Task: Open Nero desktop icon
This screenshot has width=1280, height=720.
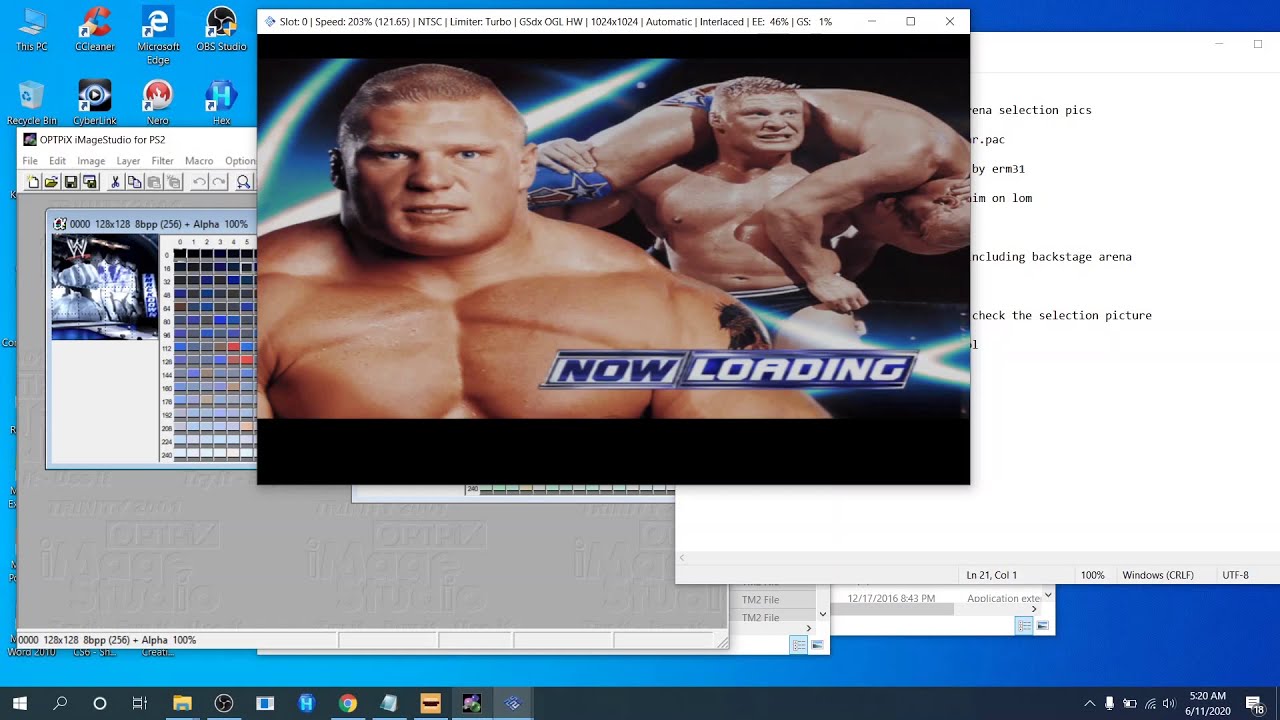Action: click(158, 103)
